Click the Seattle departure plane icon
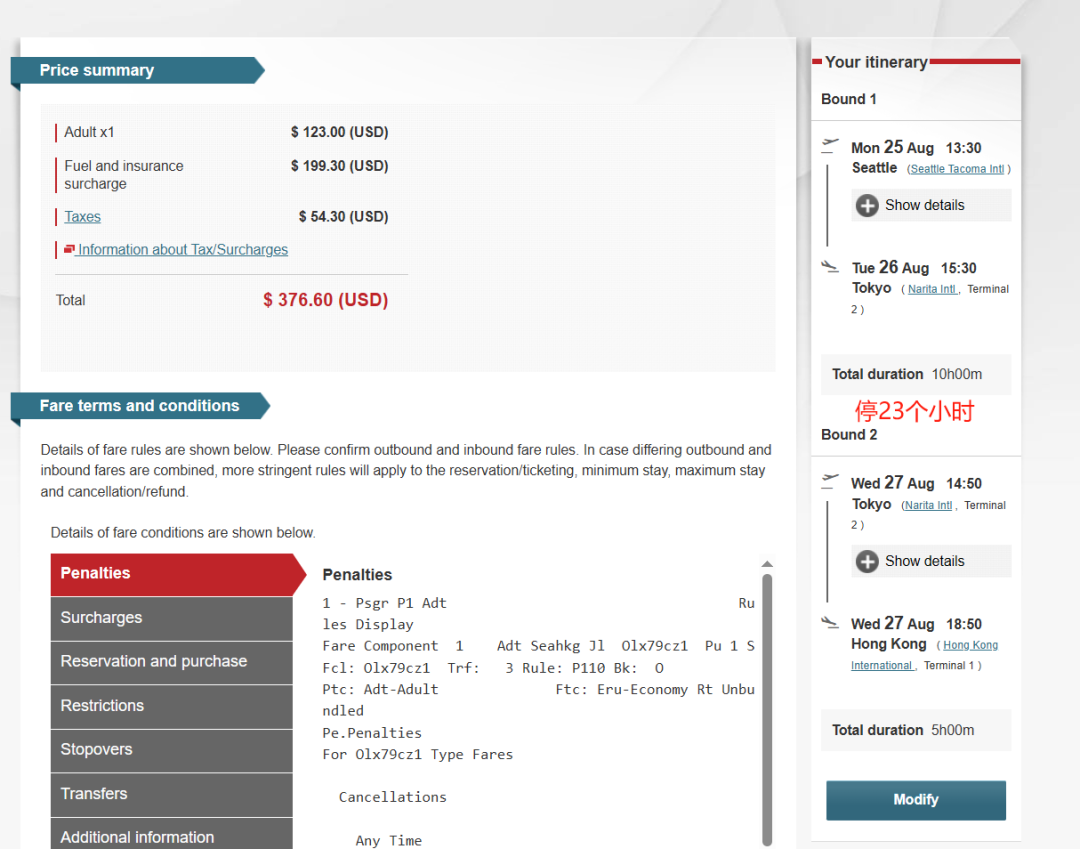Viewport: 1080px width, 849px height. (x=829, y=145)
